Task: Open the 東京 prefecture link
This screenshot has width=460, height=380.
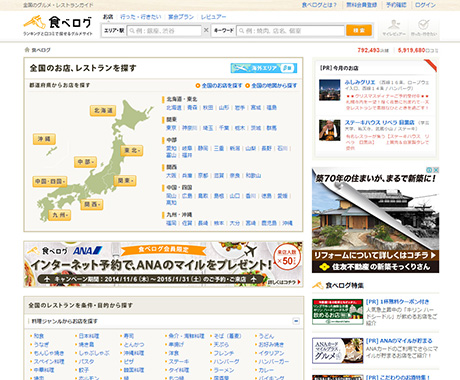Action: pyautogui.click(x=171, y=128)
